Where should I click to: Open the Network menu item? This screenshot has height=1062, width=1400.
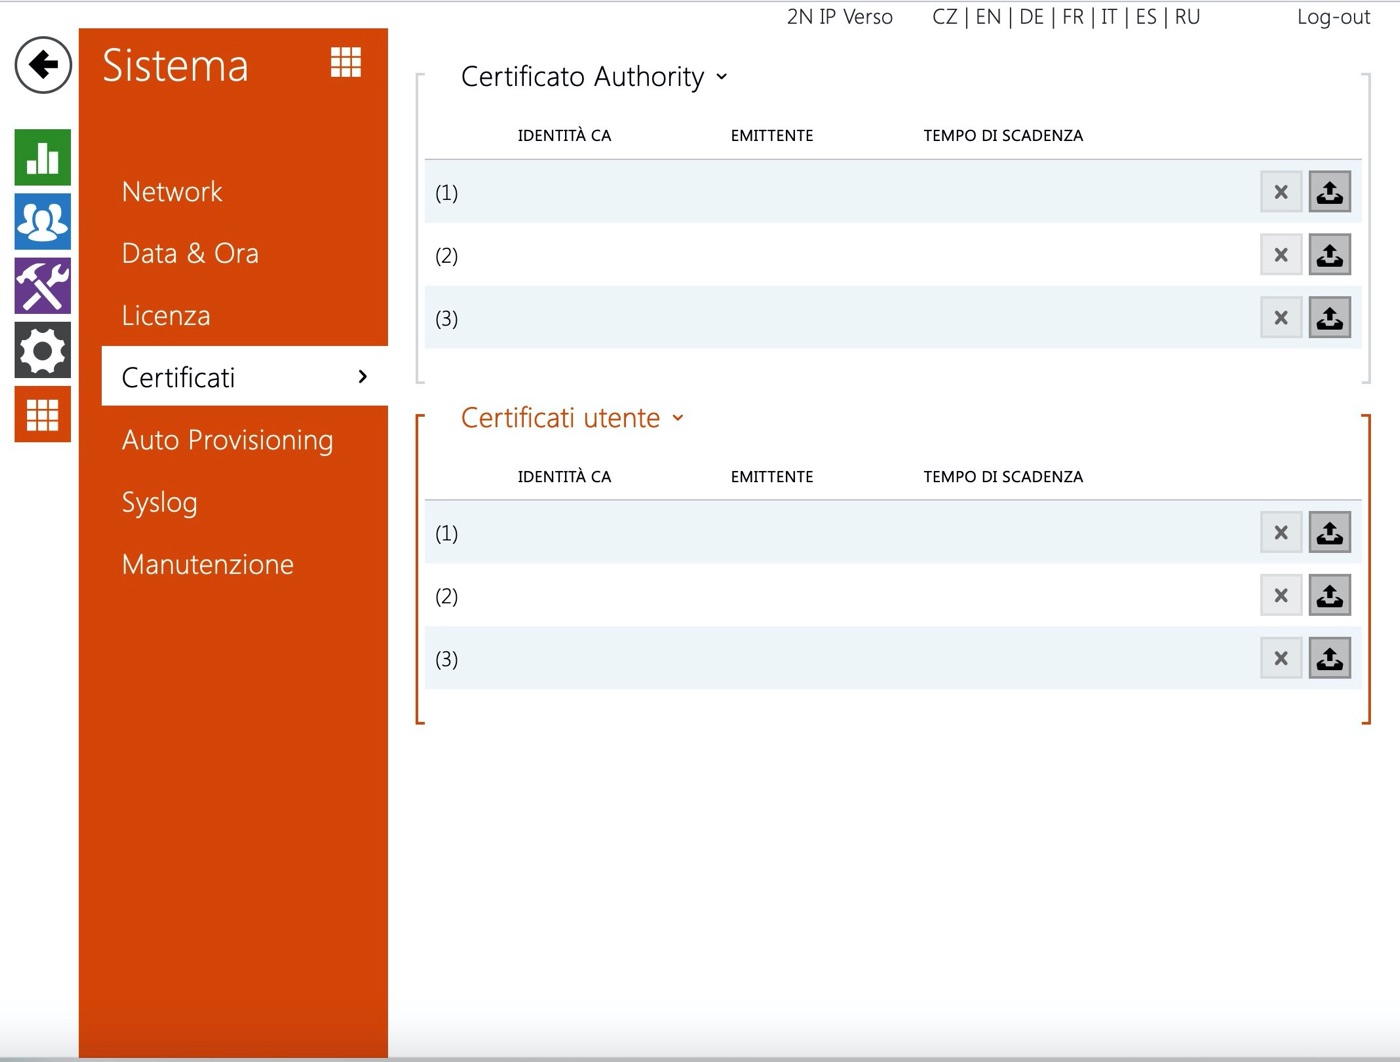[x=172, y=192]
